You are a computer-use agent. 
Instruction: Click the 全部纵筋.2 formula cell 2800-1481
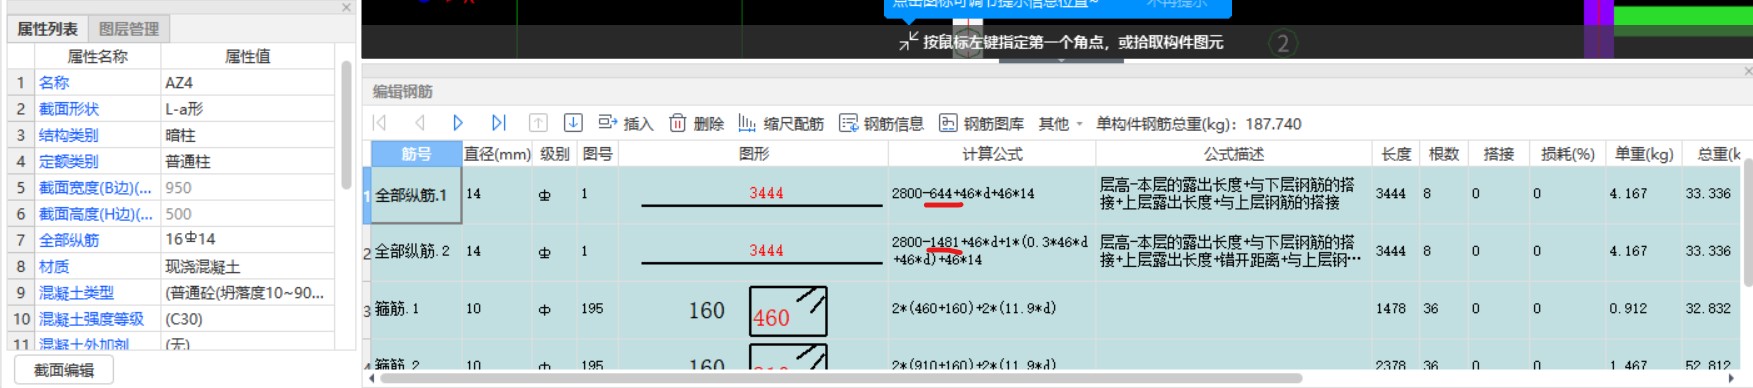click(x=992, y=251)
